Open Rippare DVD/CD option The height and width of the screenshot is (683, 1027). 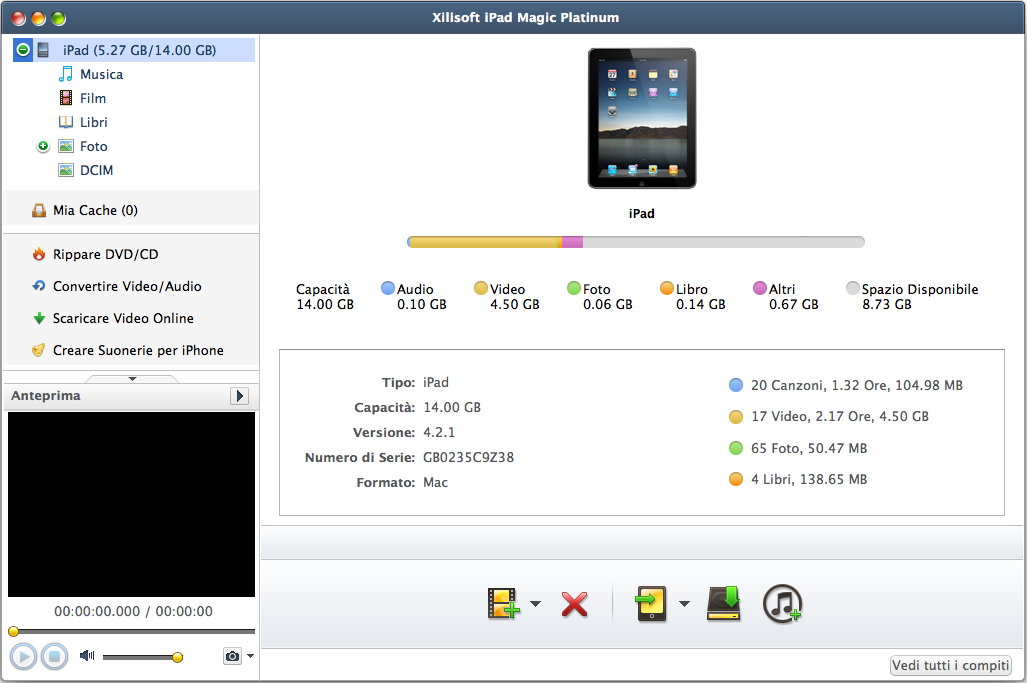[x=105, y=254]
